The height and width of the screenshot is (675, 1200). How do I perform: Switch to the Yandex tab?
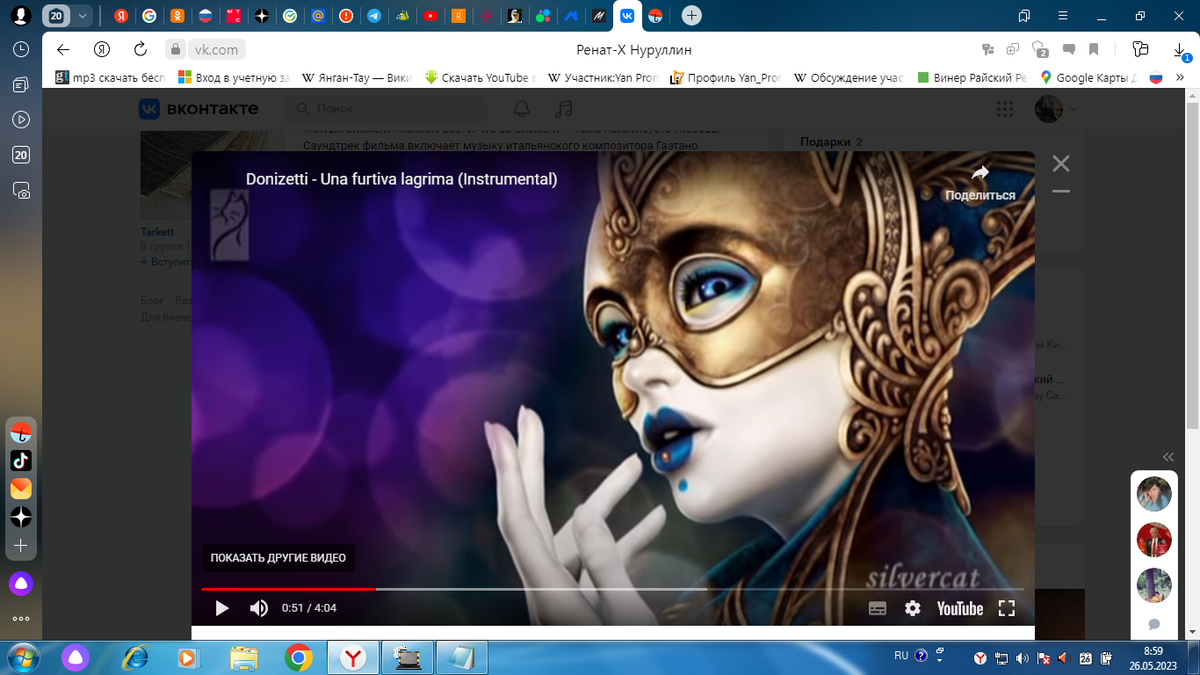[x=120, y=16]
